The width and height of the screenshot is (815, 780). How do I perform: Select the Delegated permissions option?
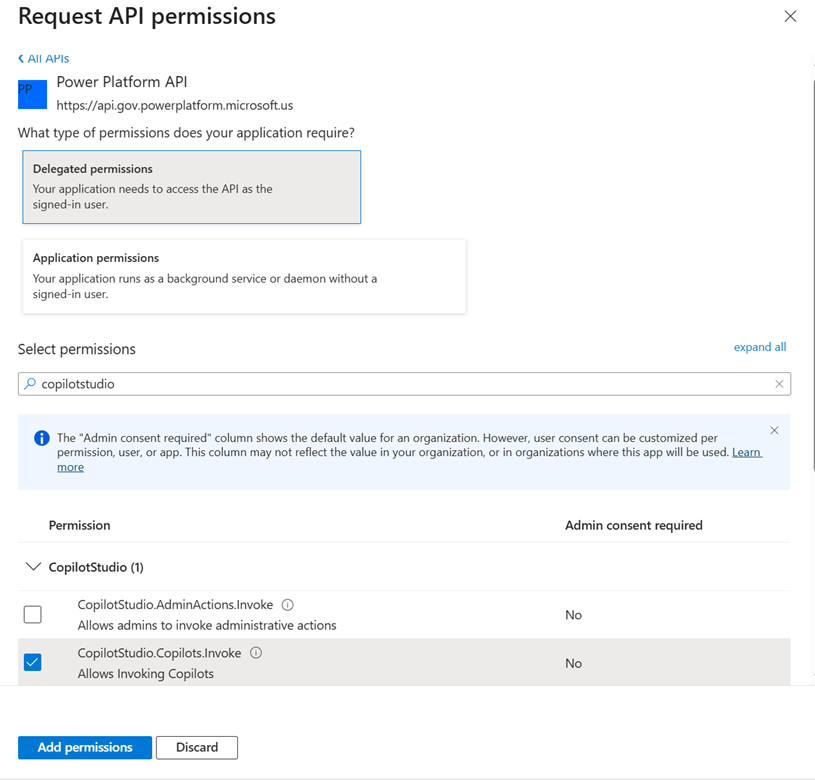[191, 187]
